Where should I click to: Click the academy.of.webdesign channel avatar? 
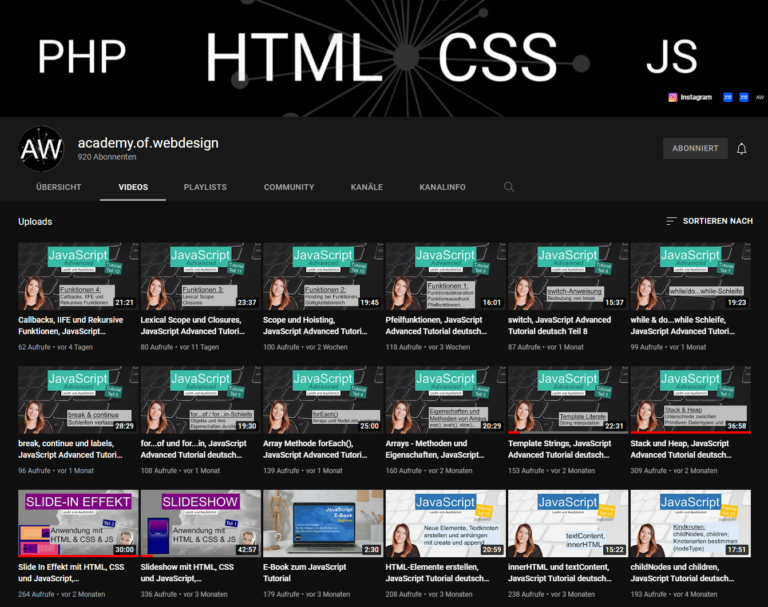coord(41,149)
